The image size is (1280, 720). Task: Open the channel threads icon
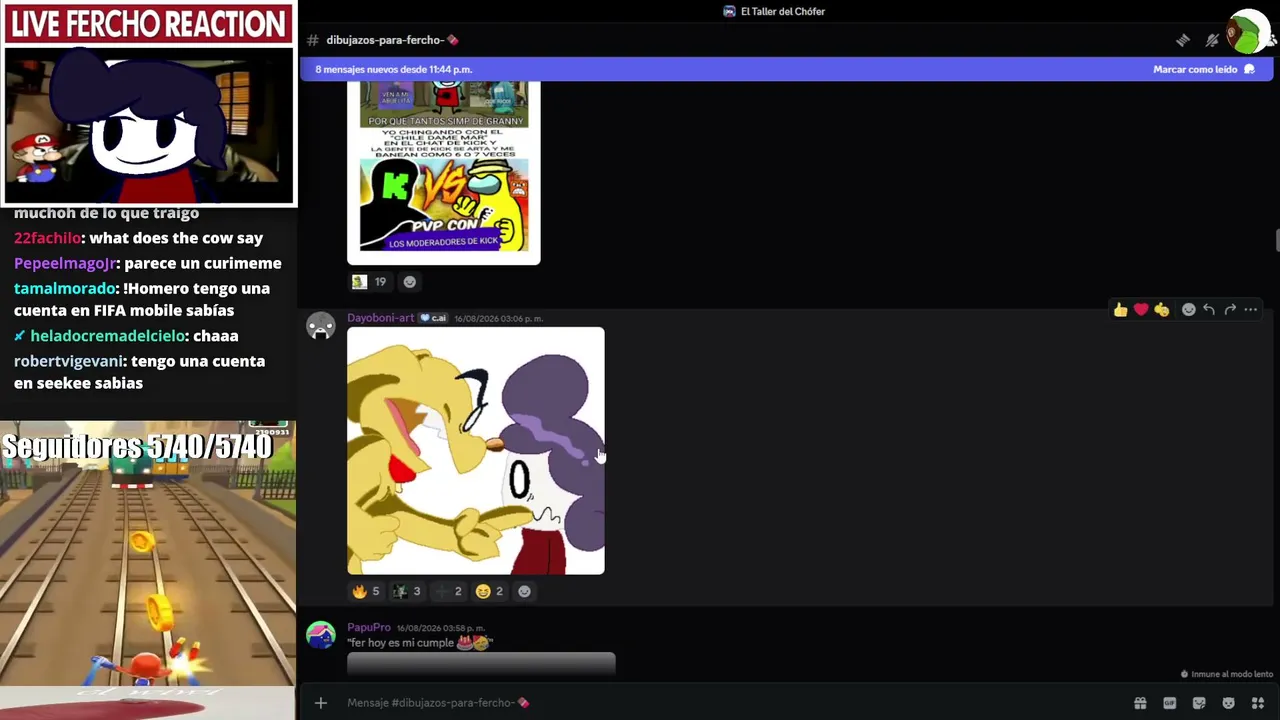pos(1183,40)
